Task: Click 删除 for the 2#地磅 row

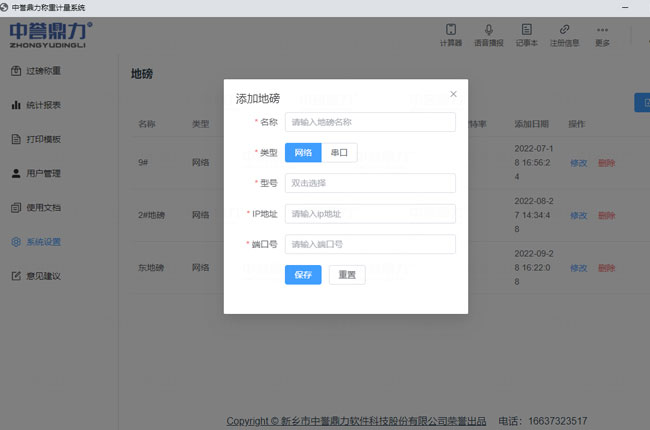Action: point(607,215)
